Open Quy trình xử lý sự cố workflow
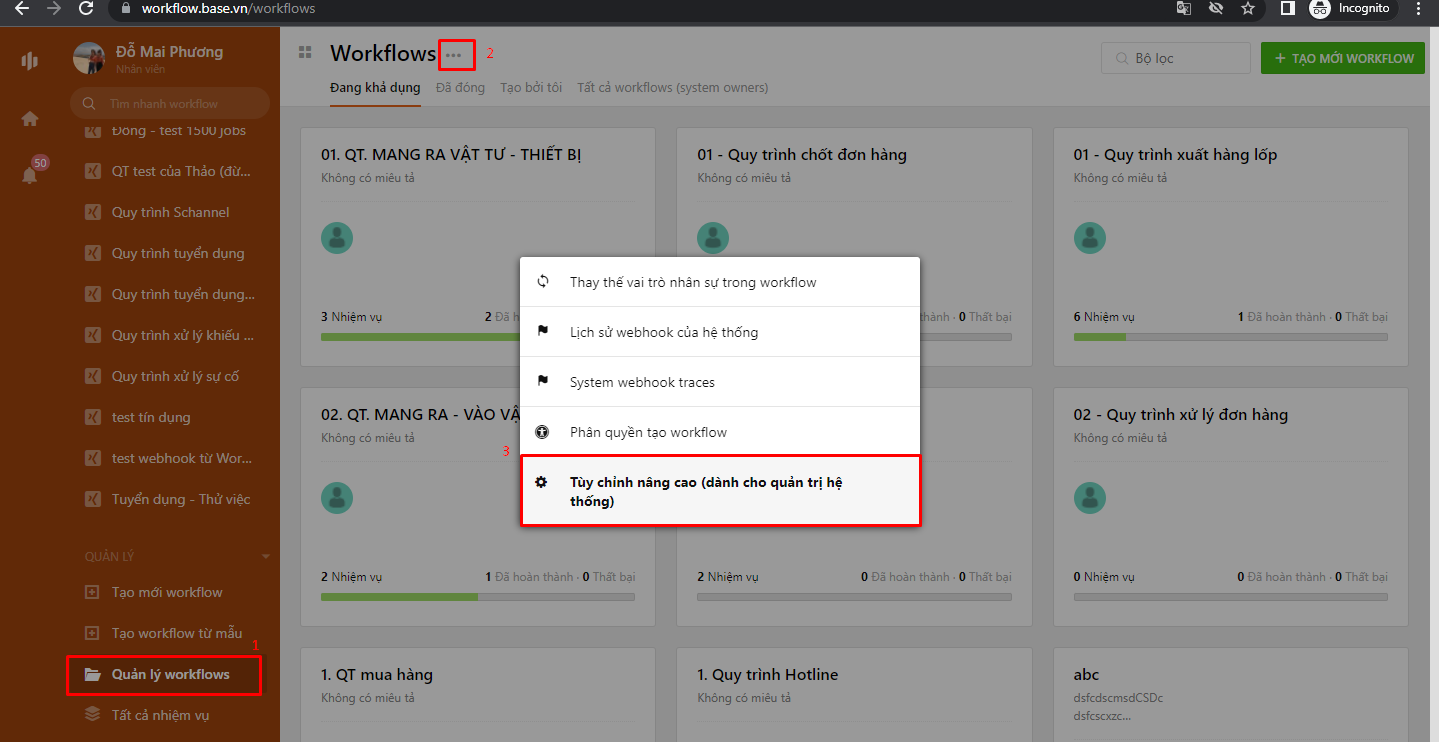The height and width of the screenshot is (742, 1439). 175,376
